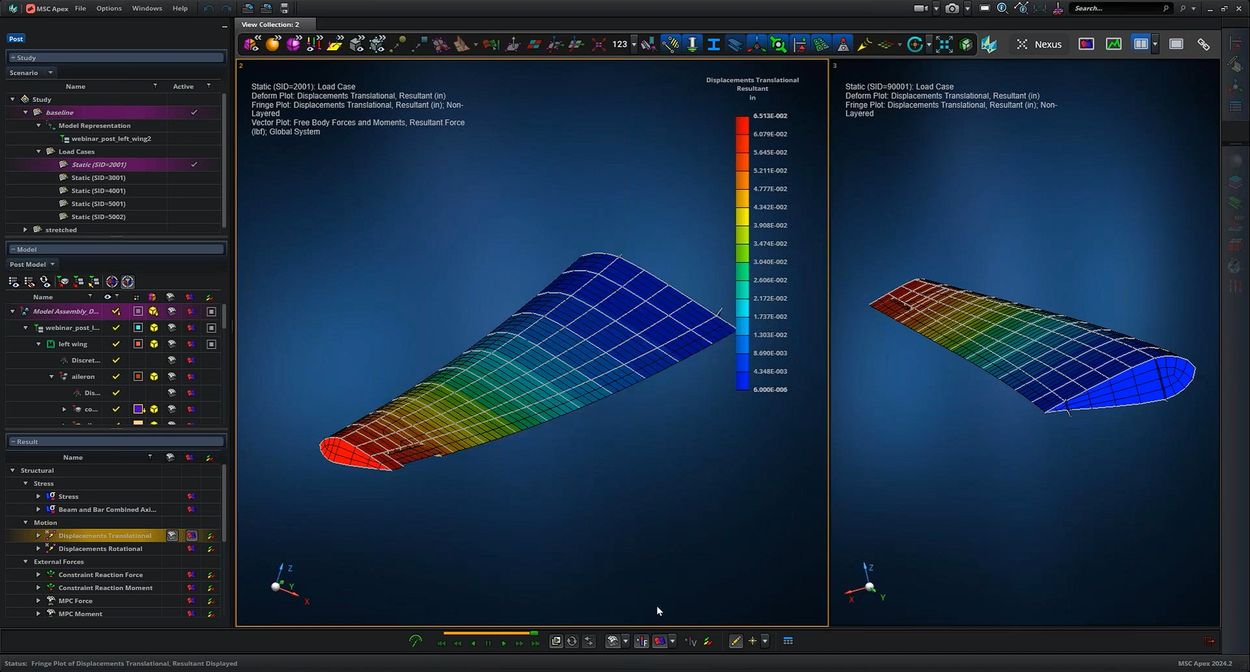Viewport: 1250px width, 672px height.
Task: Open the chart plot view icon
Action: 1113,44
